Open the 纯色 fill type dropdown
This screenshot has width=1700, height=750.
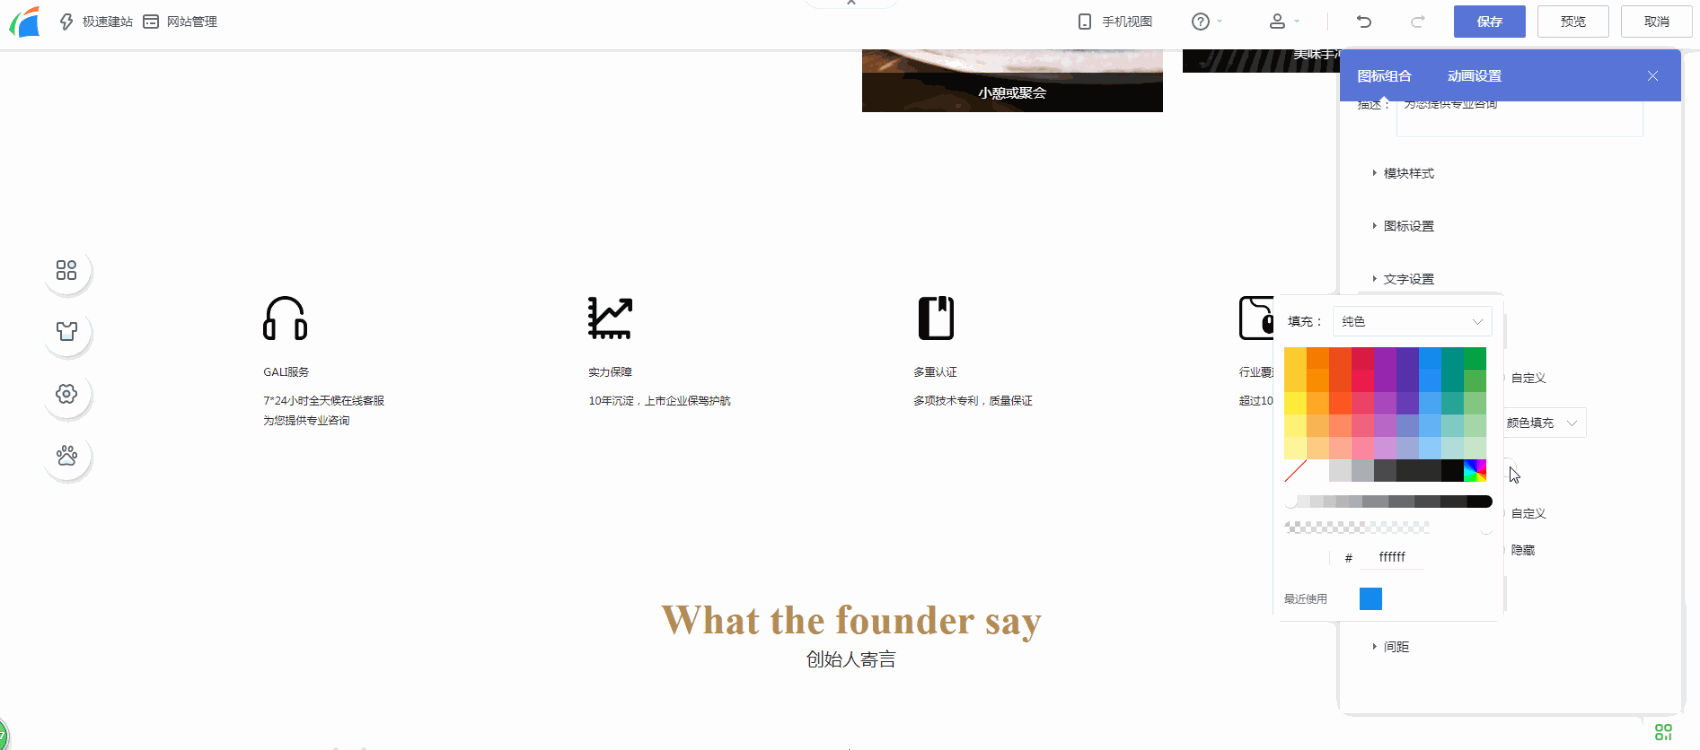[x=1412, y=321]
